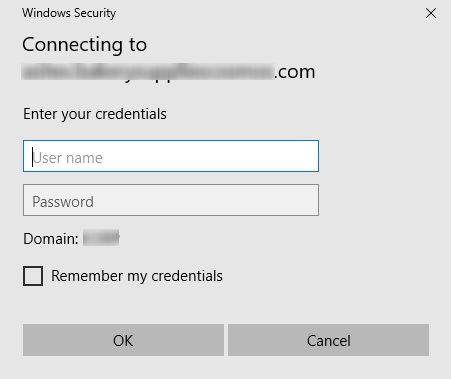Click the Windows Security title text

pyautogui.click(x=69, y=13)
